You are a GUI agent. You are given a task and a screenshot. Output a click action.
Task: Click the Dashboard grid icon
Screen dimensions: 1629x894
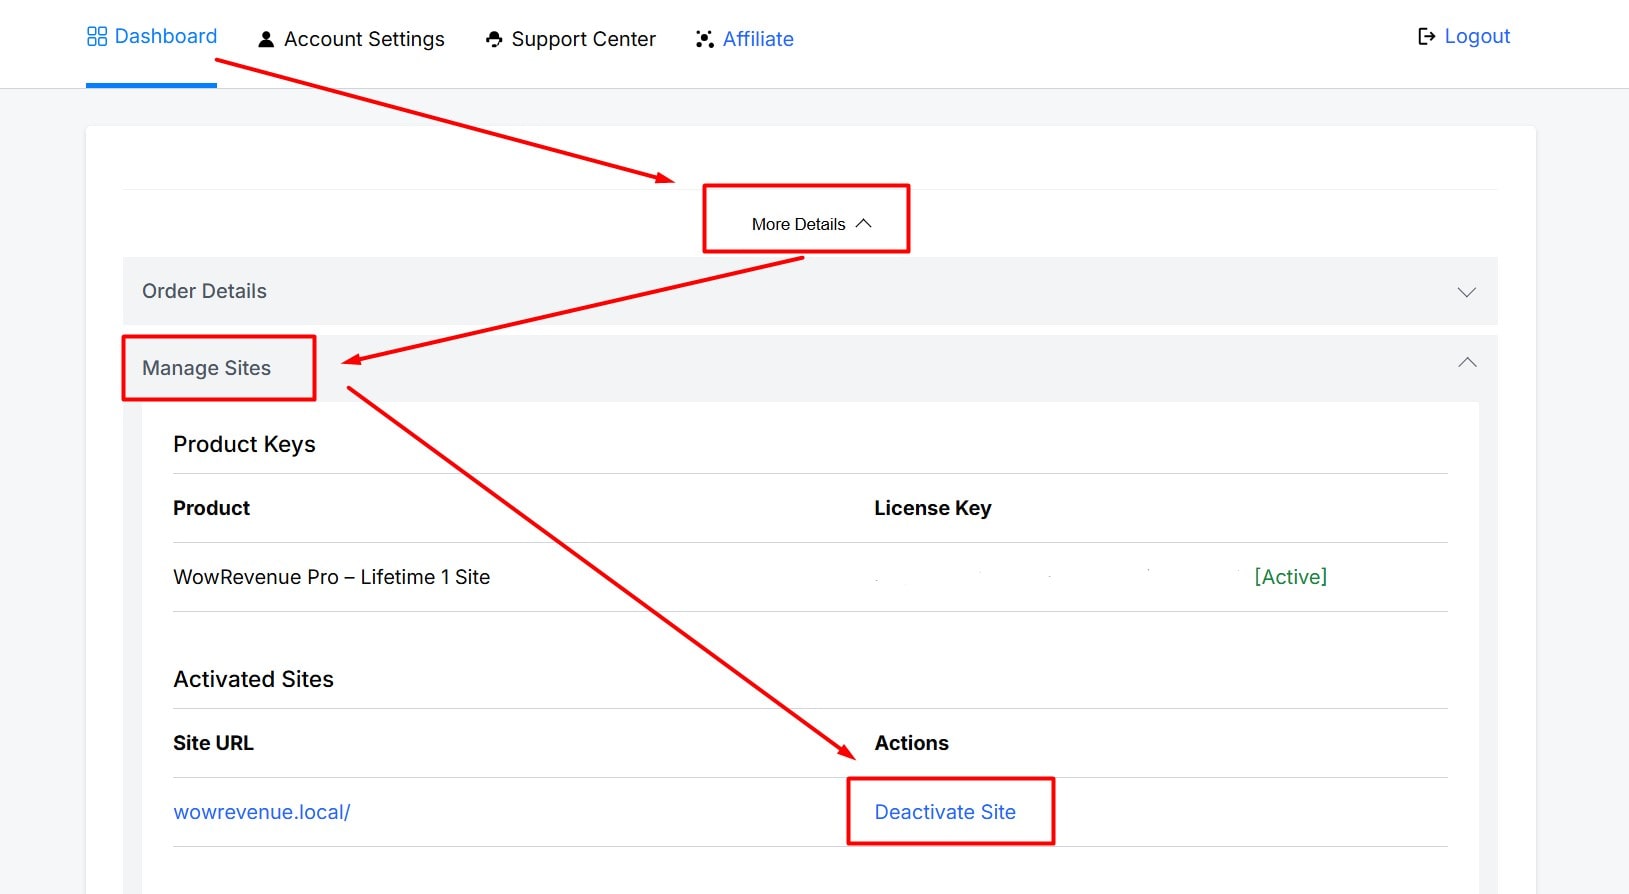click(97, 37)
